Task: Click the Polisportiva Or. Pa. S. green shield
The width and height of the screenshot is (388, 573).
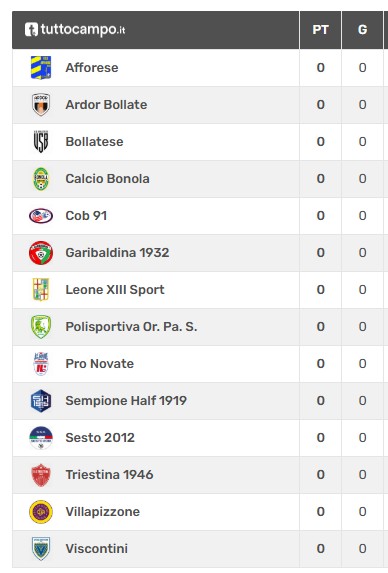Action: pyautogui.click(x=41, y=327)
